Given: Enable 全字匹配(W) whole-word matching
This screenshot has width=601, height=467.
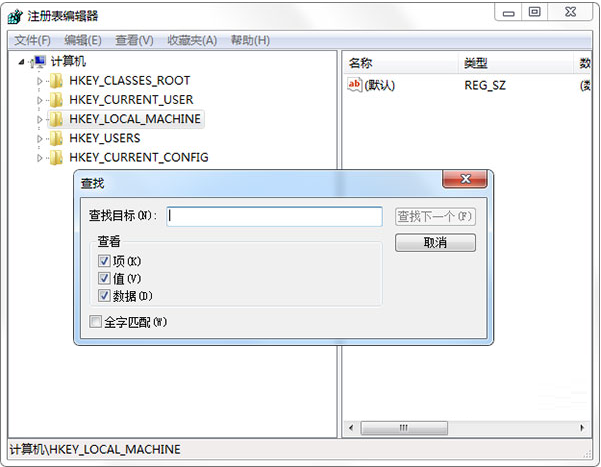Looking at the screenshot, I should tap(95, 322).
